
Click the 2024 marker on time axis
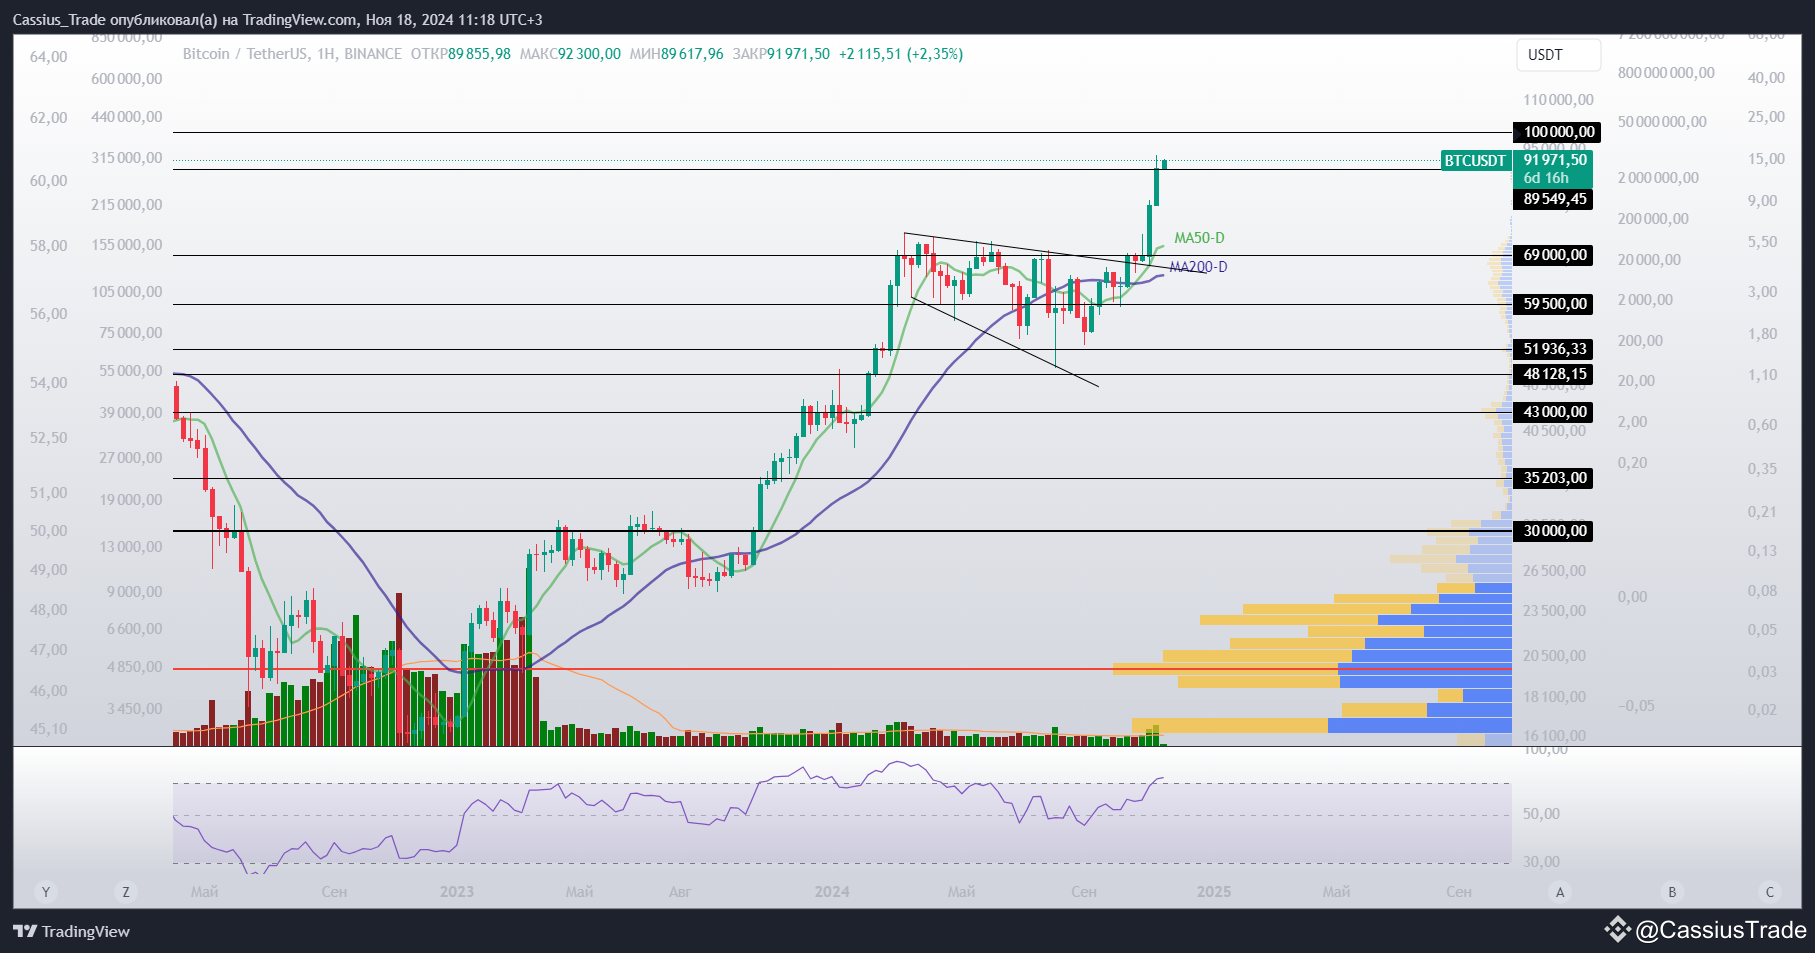pos(832,891)
